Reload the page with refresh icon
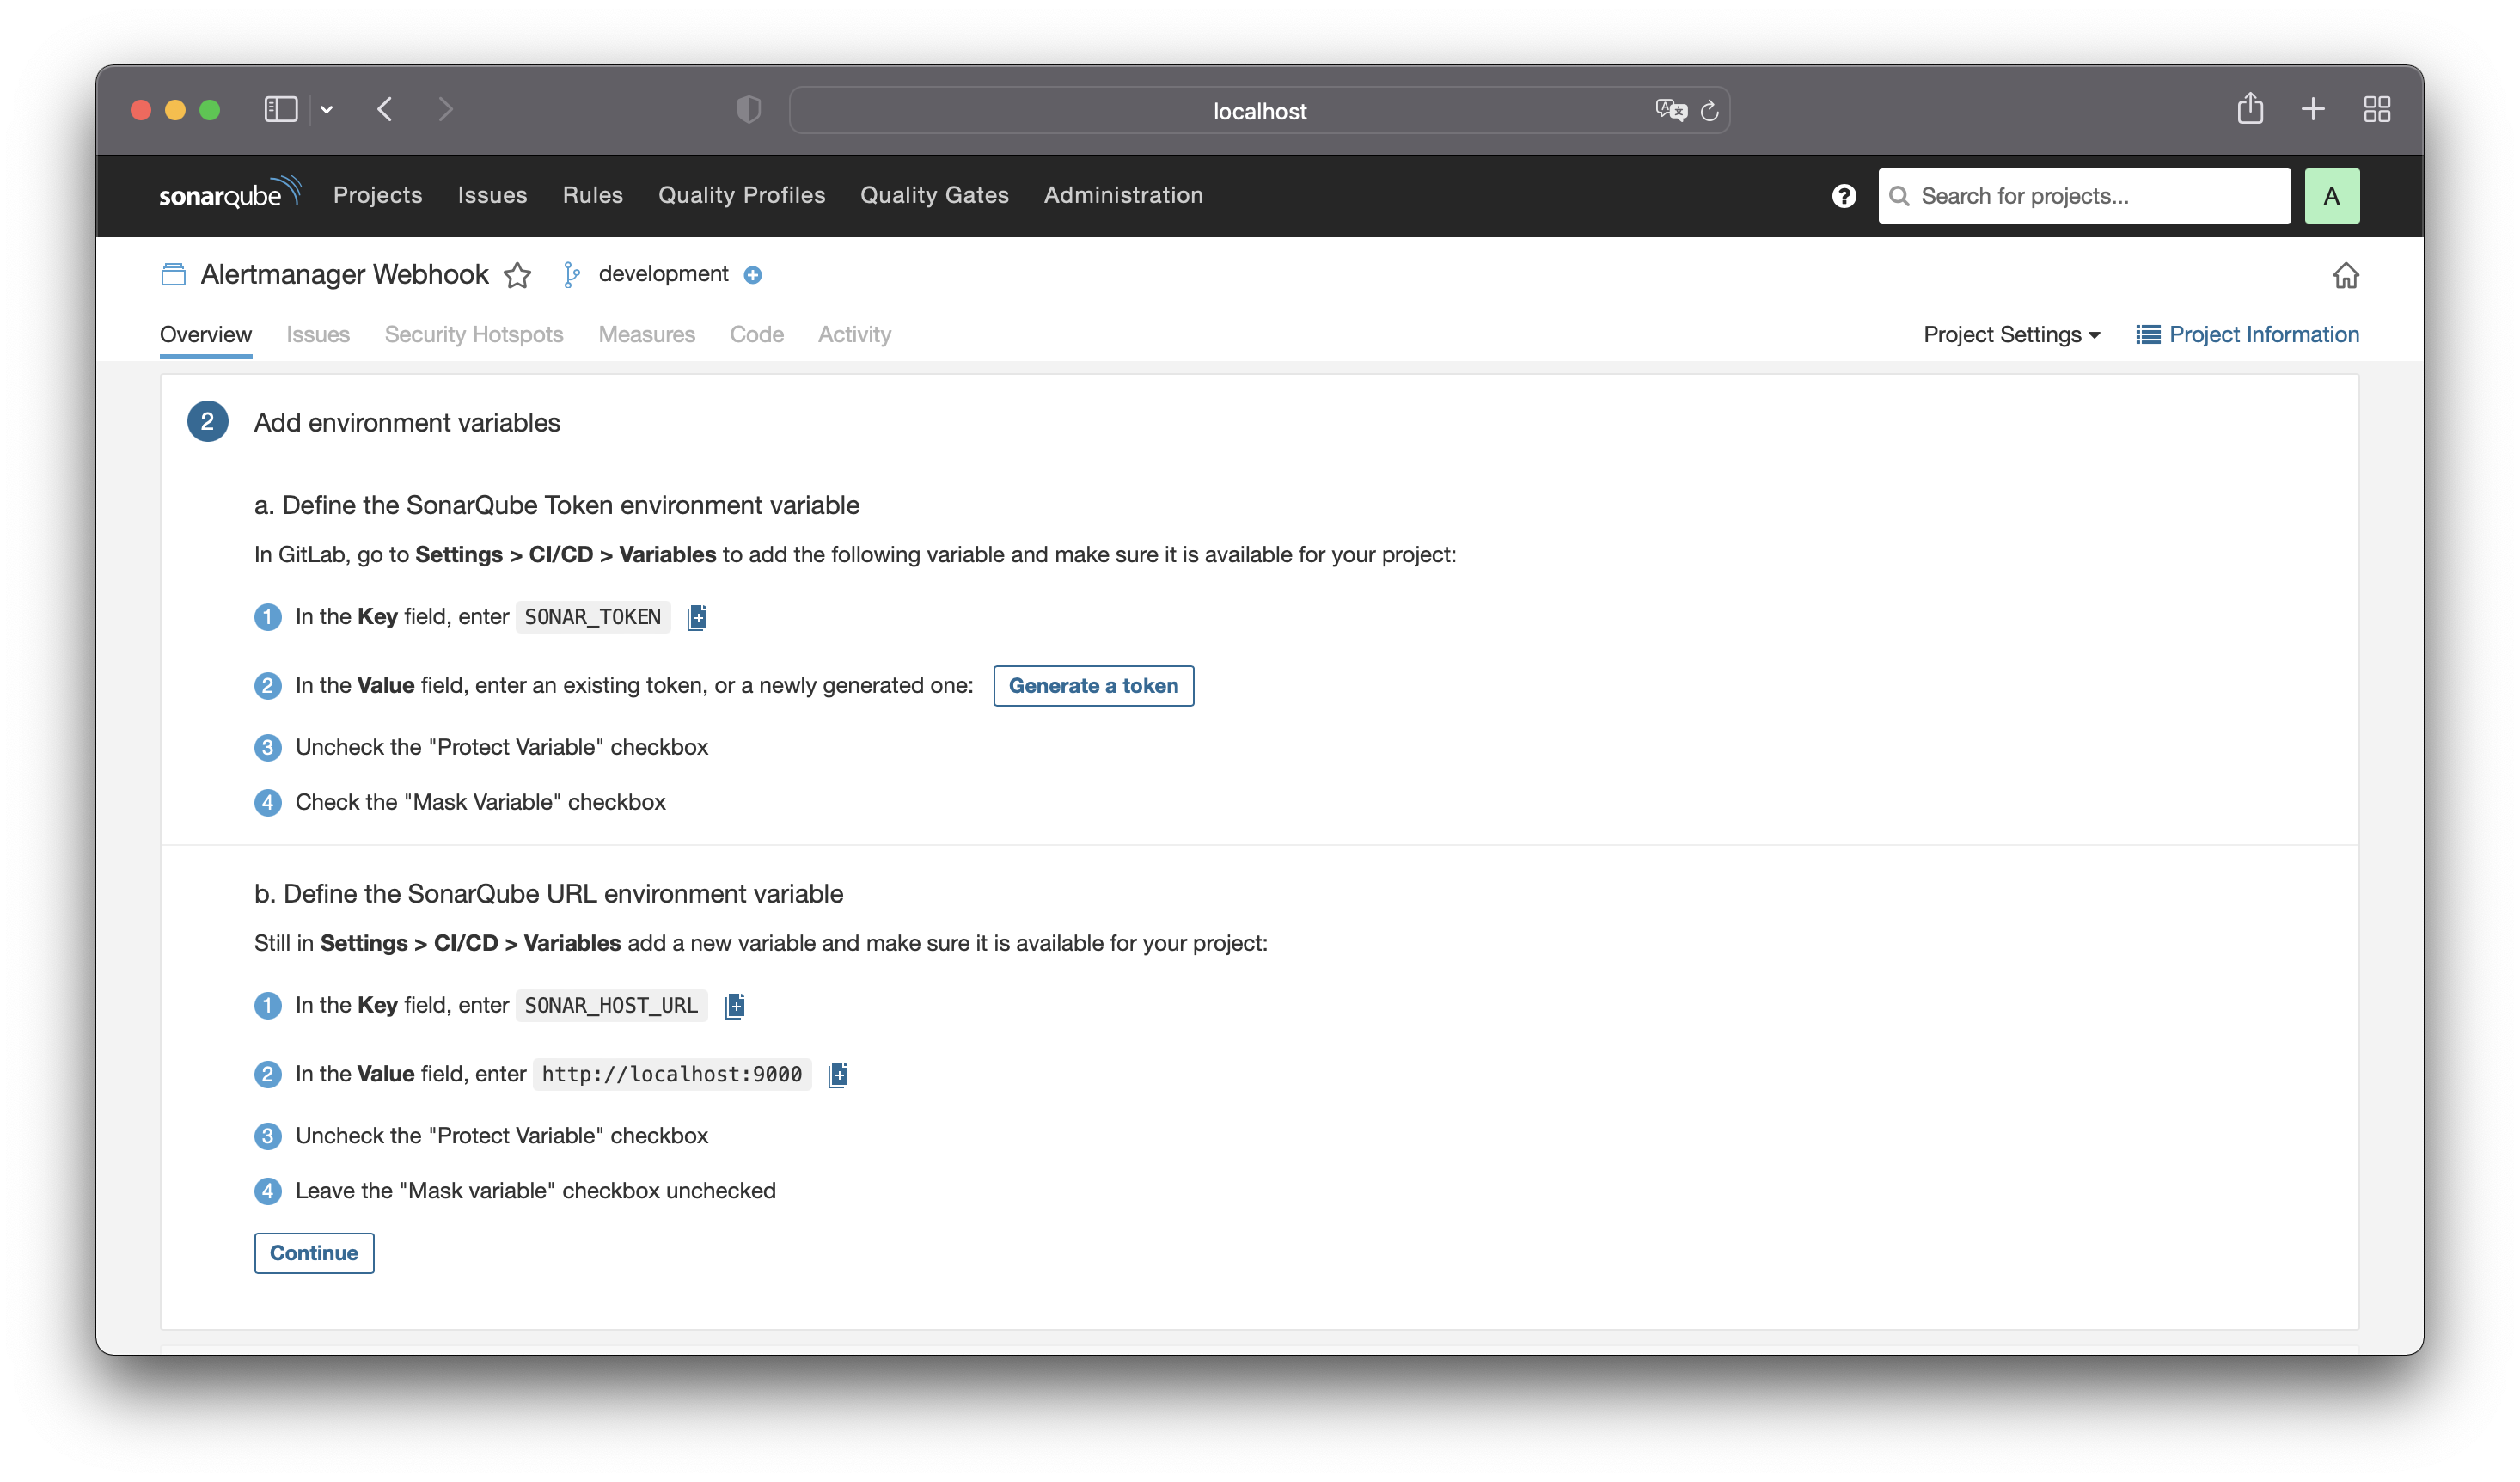Screen dimensions: 2520x1482 (x=1709, y=111)
